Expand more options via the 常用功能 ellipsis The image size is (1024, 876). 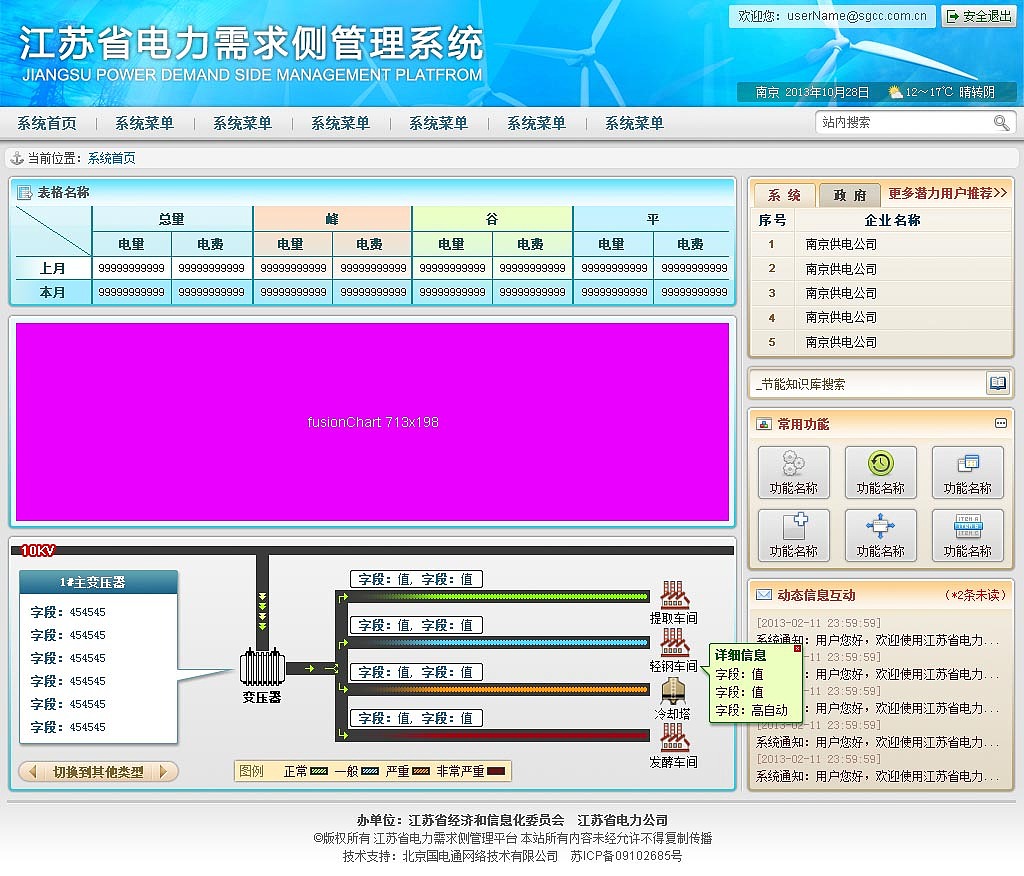[999, 423]
